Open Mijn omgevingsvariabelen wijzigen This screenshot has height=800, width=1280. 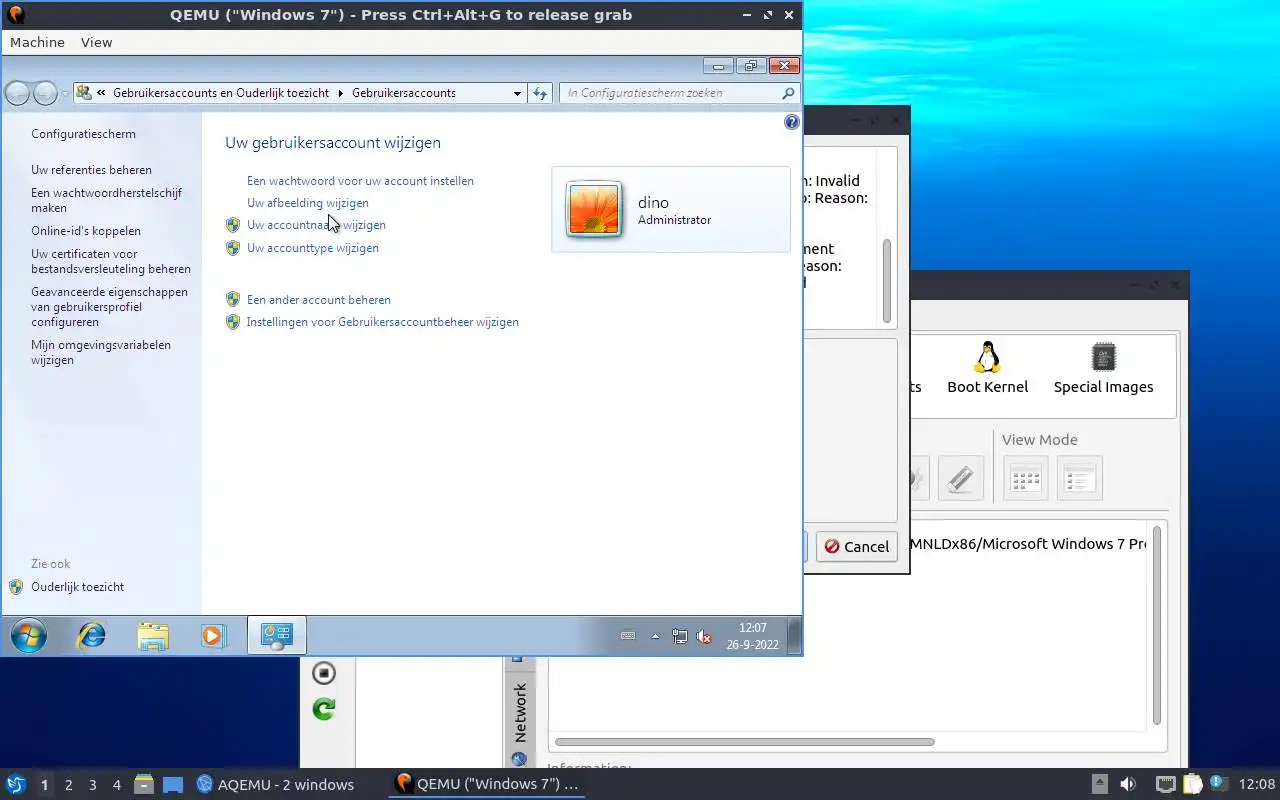tap(100, 352)
